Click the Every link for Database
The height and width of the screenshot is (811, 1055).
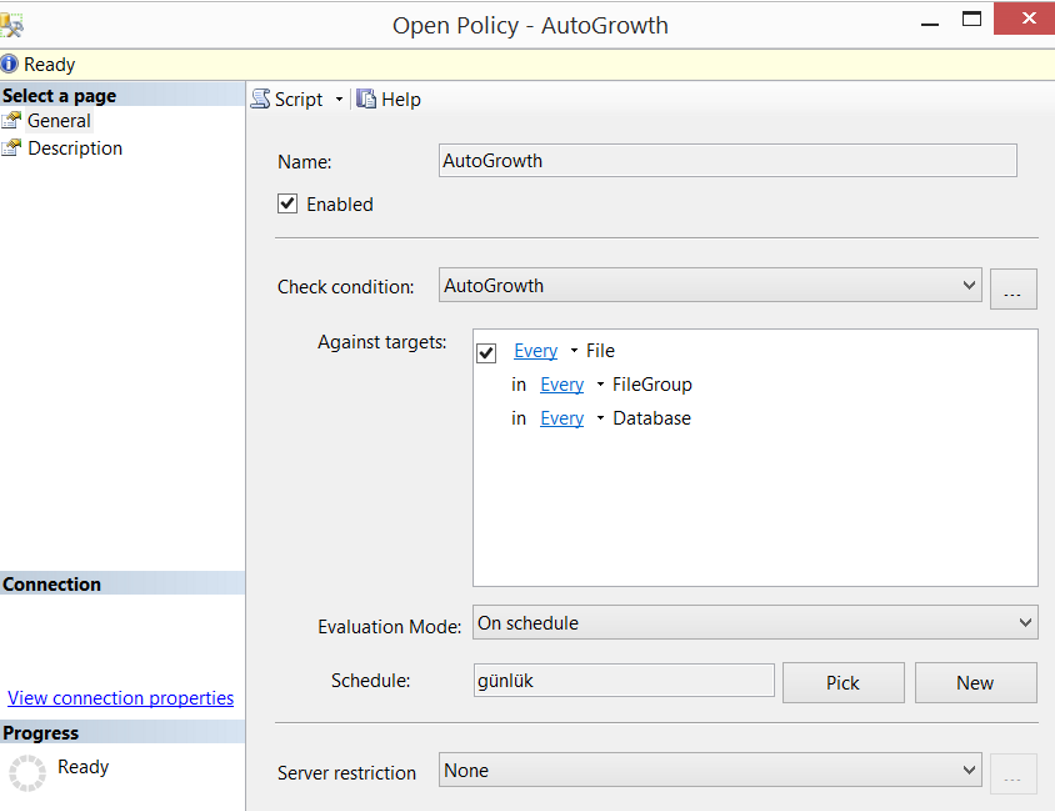point(562,418)
